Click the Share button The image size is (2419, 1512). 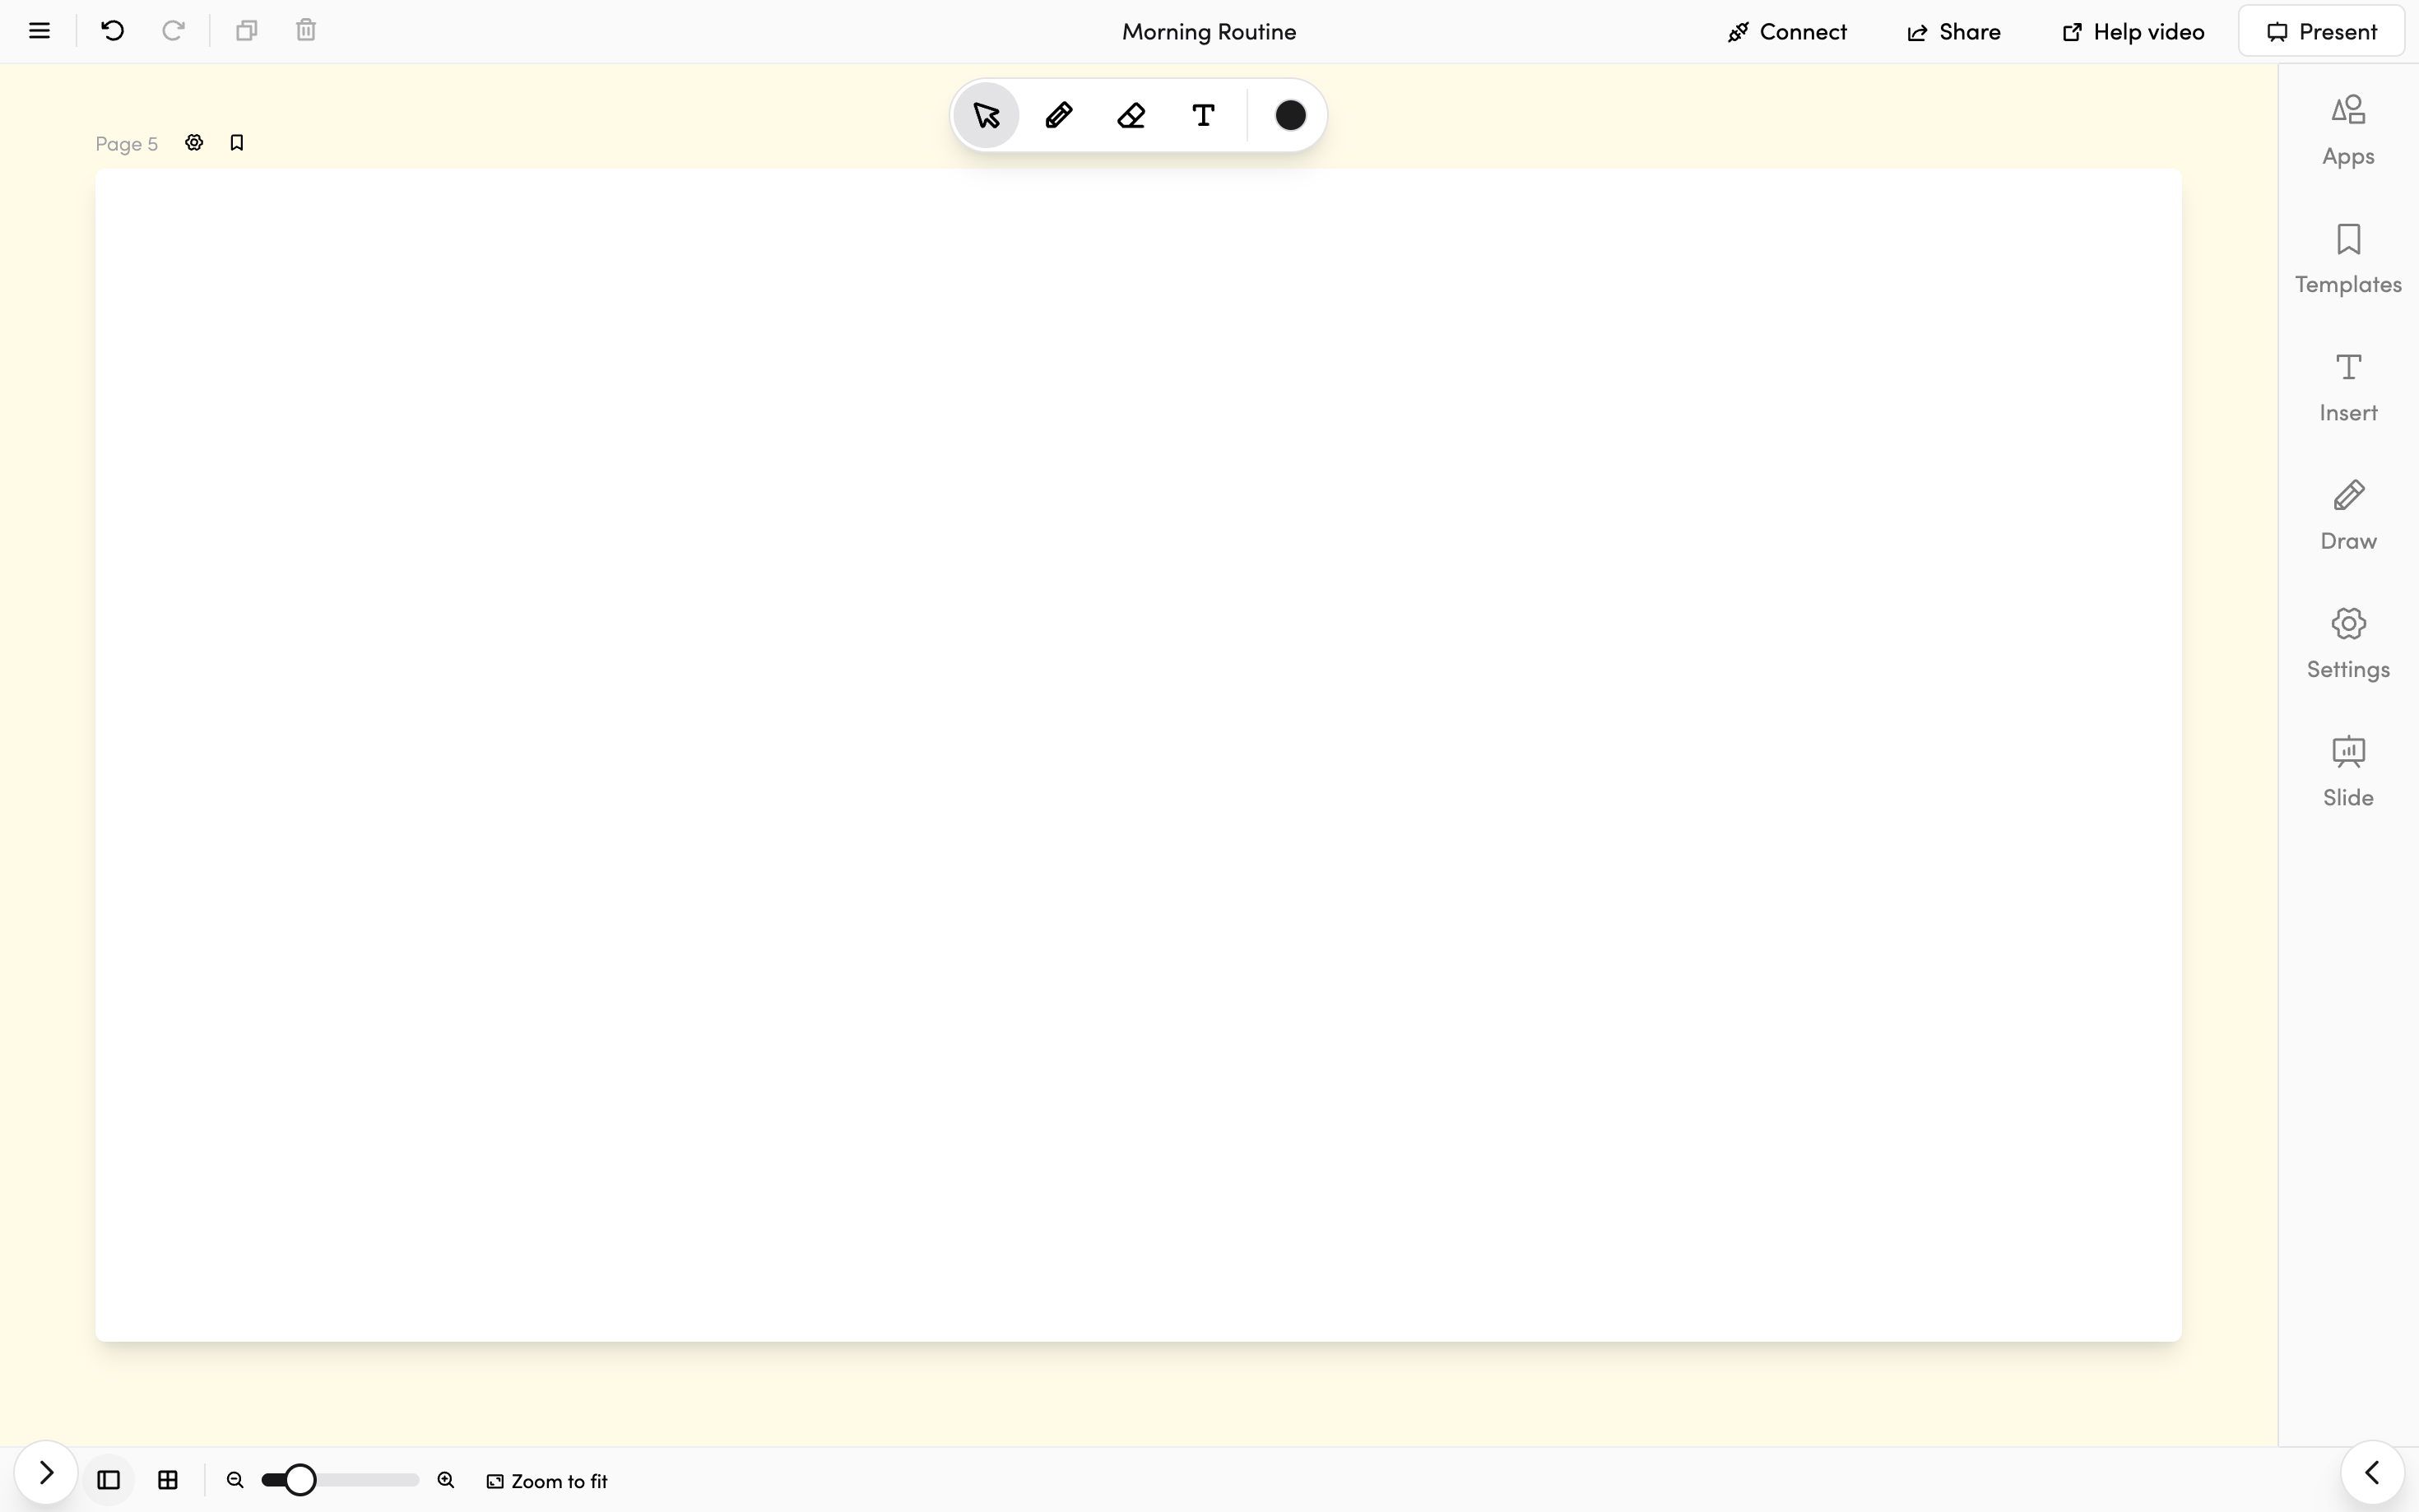point(1953,32)
